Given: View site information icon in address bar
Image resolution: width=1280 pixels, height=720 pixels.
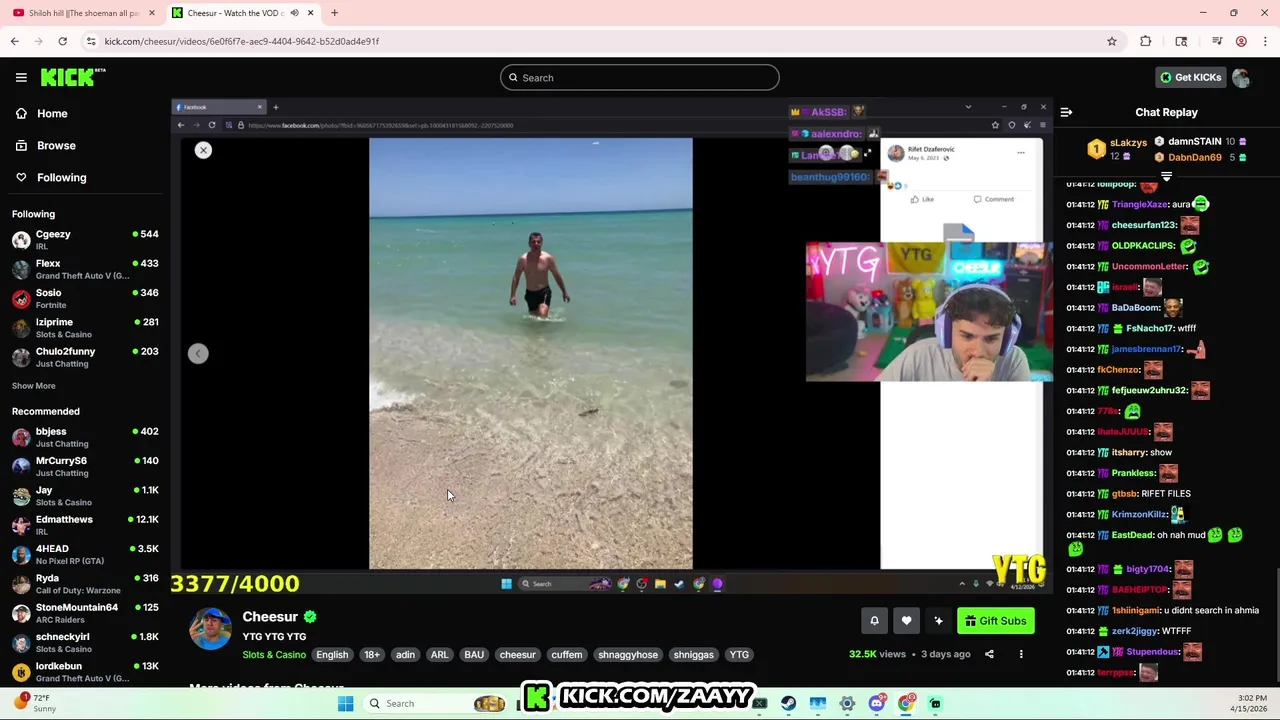Looking at the screenshot, I should point(91,41).
